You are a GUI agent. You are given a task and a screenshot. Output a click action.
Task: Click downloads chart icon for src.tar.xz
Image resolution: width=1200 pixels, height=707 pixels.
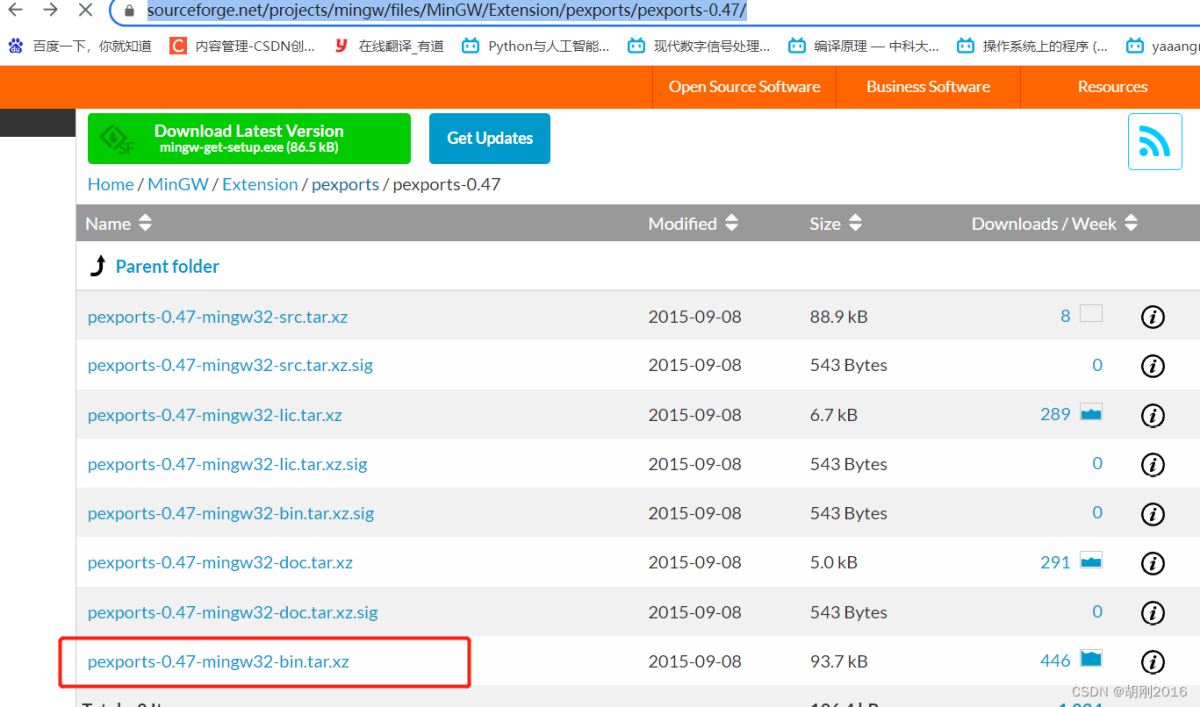pyautogui.click(x=1091, y=314)
